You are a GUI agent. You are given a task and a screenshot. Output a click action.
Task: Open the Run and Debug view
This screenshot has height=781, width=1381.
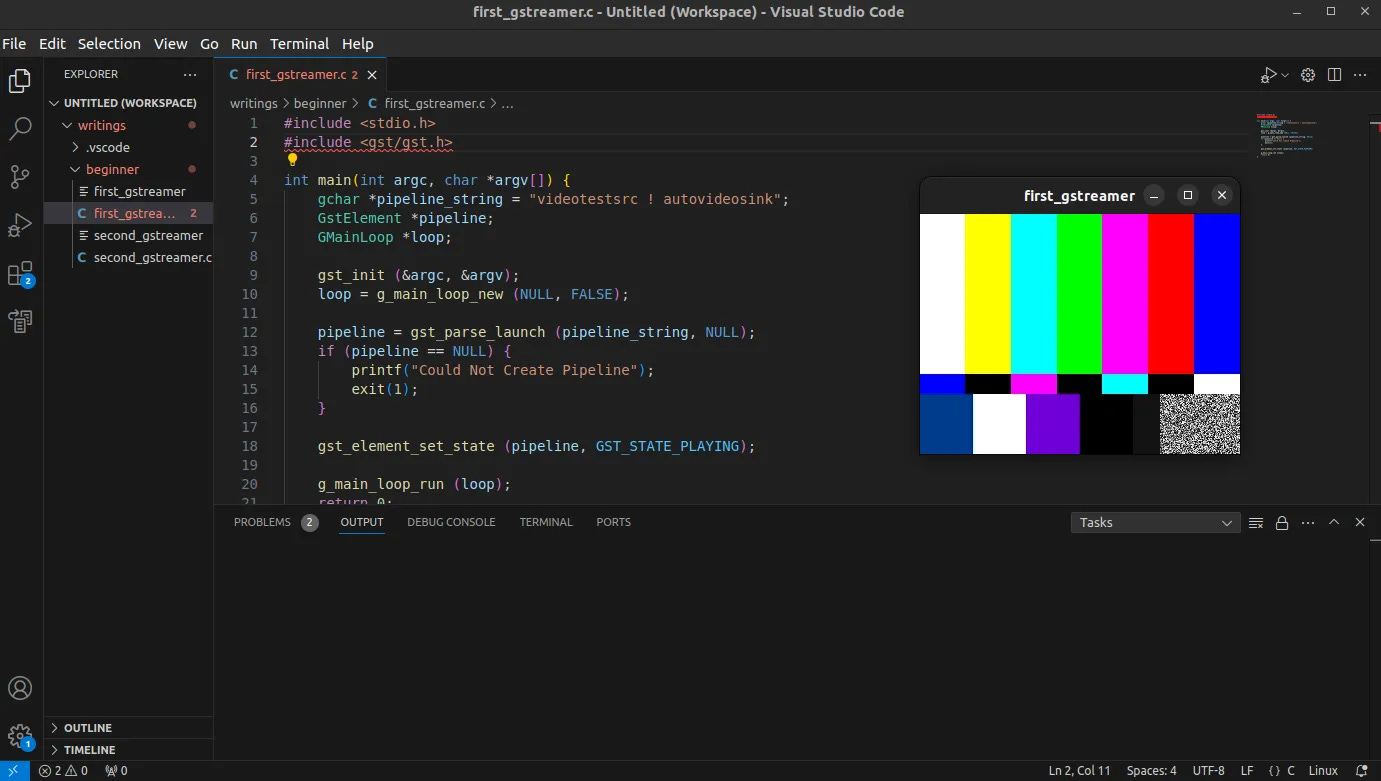click(x=20, y=225)
